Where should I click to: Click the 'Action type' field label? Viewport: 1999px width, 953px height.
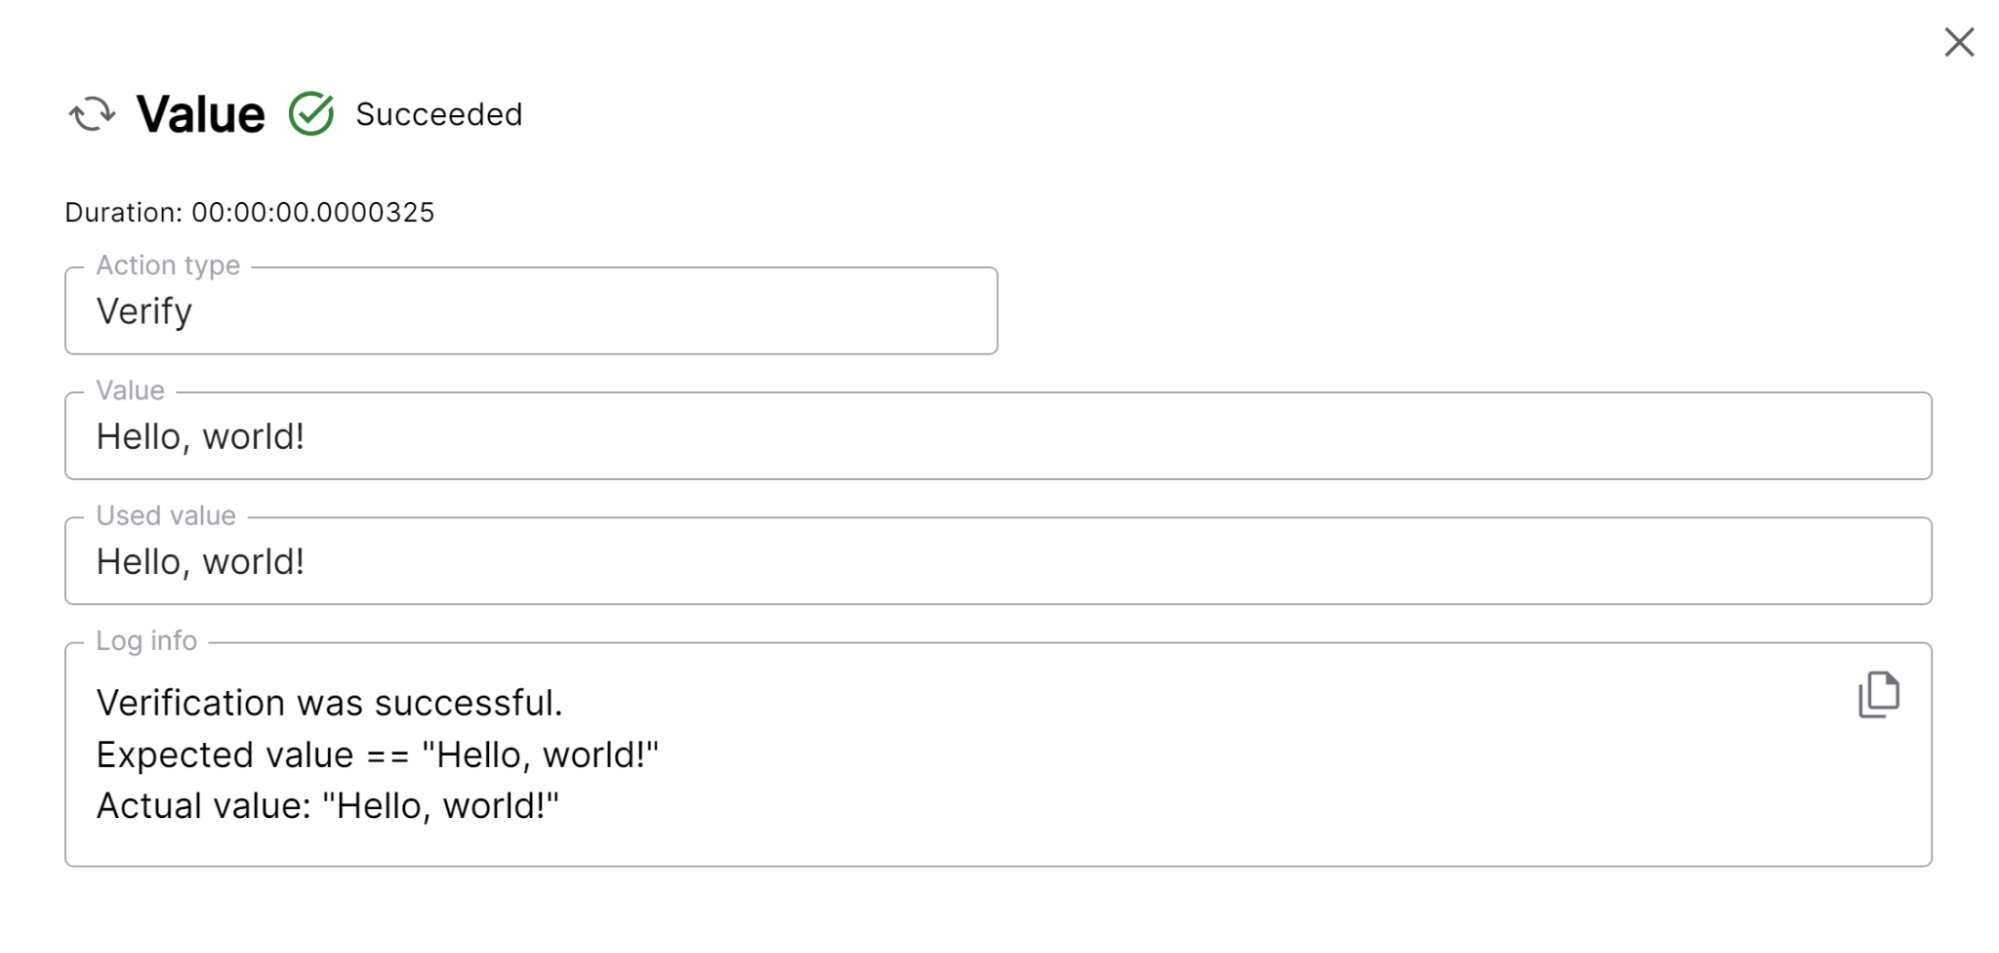(x=168, y=265)
